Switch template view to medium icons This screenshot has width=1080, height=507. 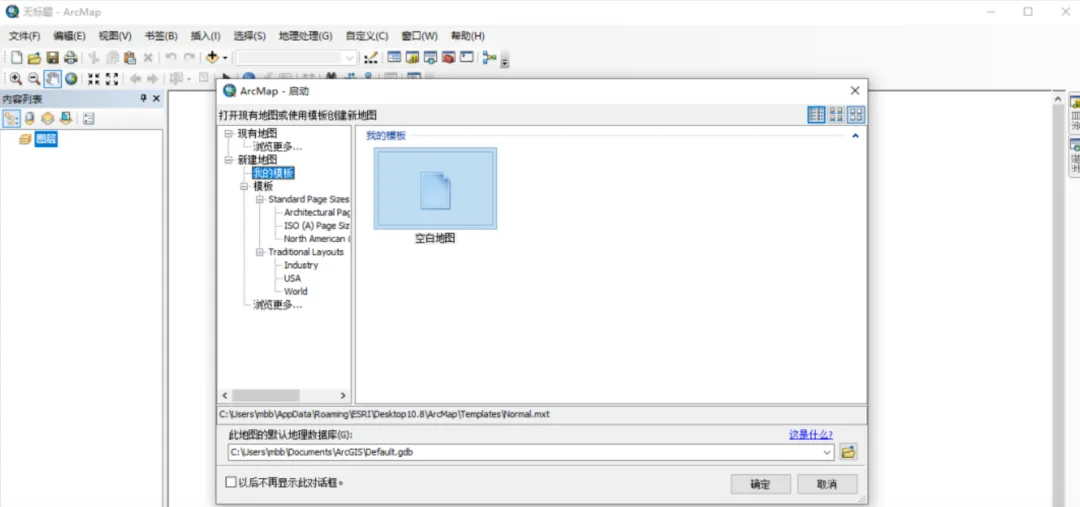pyautogui.click(x=836, y=115)
